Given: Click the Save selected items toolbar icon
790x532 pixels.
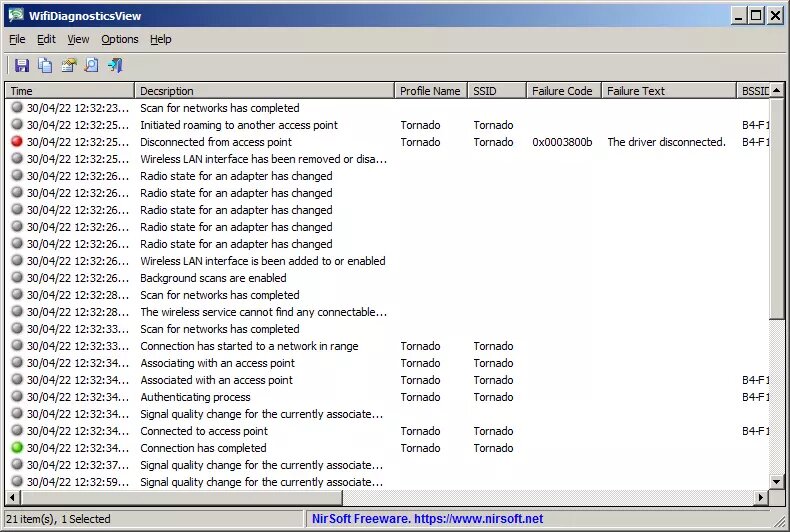Looking at the screenshot, I should pyautogui.click(x=22, y=66).
